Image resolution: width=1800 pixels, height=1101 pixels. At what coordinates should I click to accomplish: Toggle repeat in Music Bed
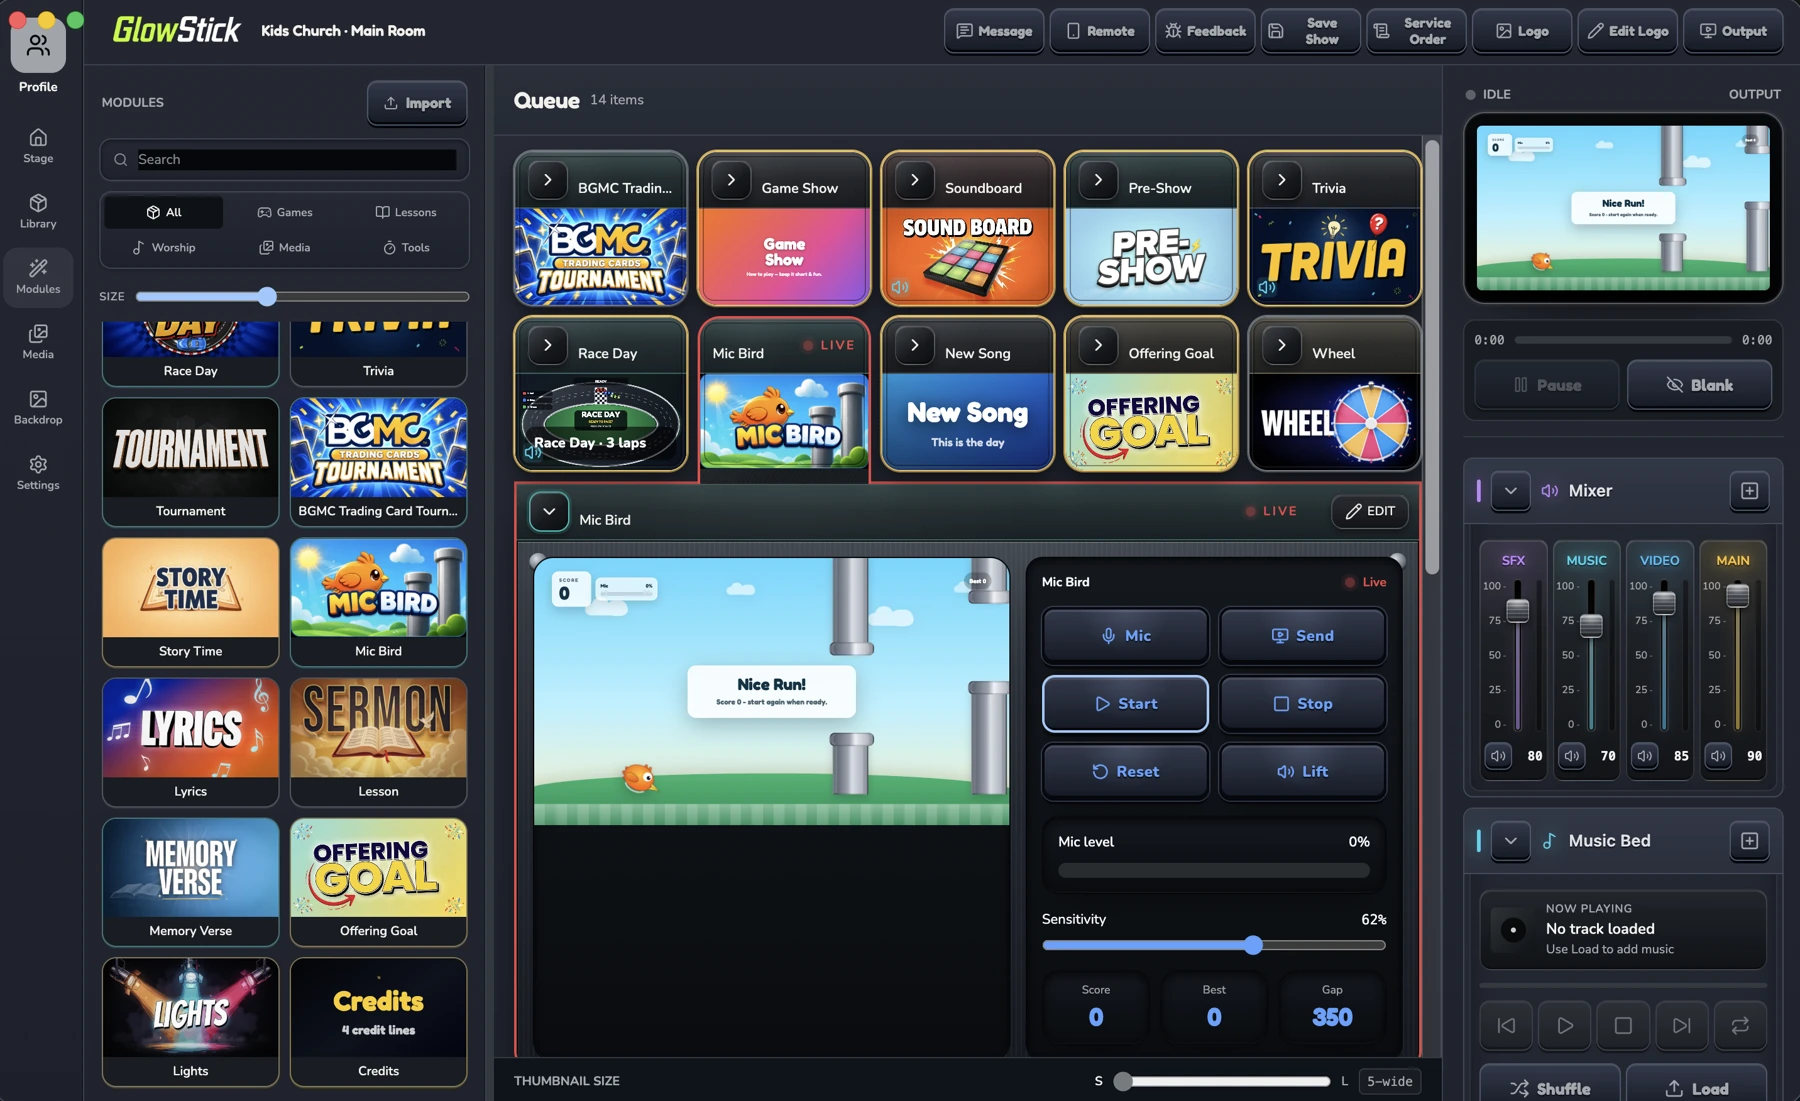point(1740,1025)
